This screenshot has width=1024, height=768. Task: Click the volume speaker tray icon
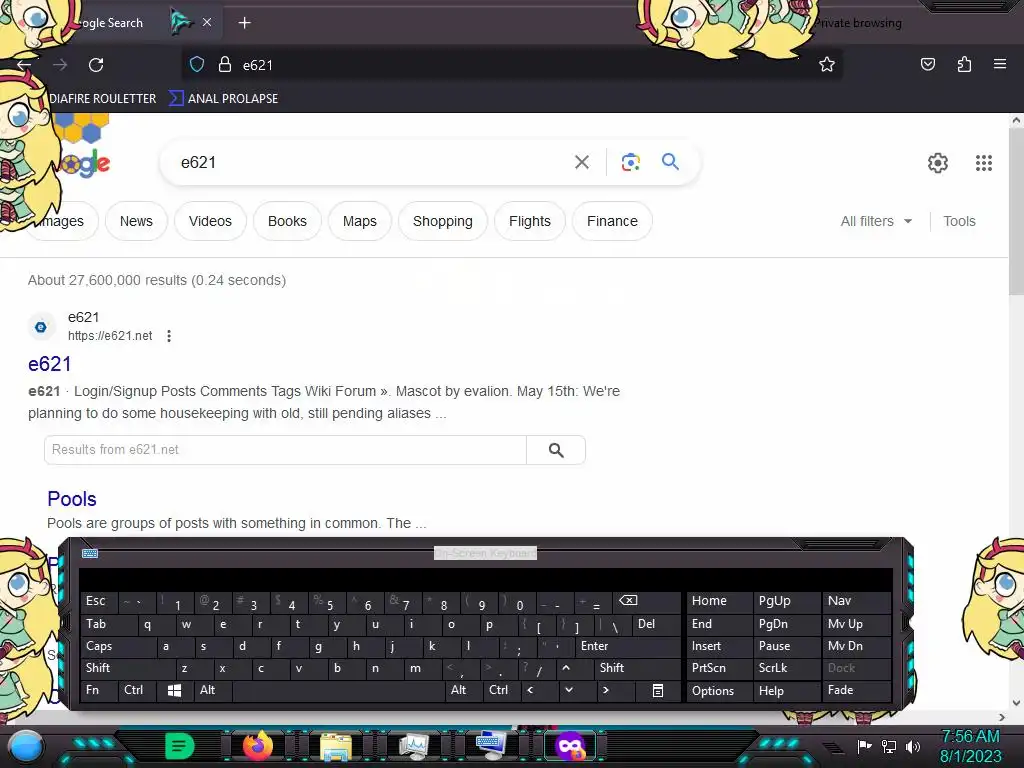[913, 746]
